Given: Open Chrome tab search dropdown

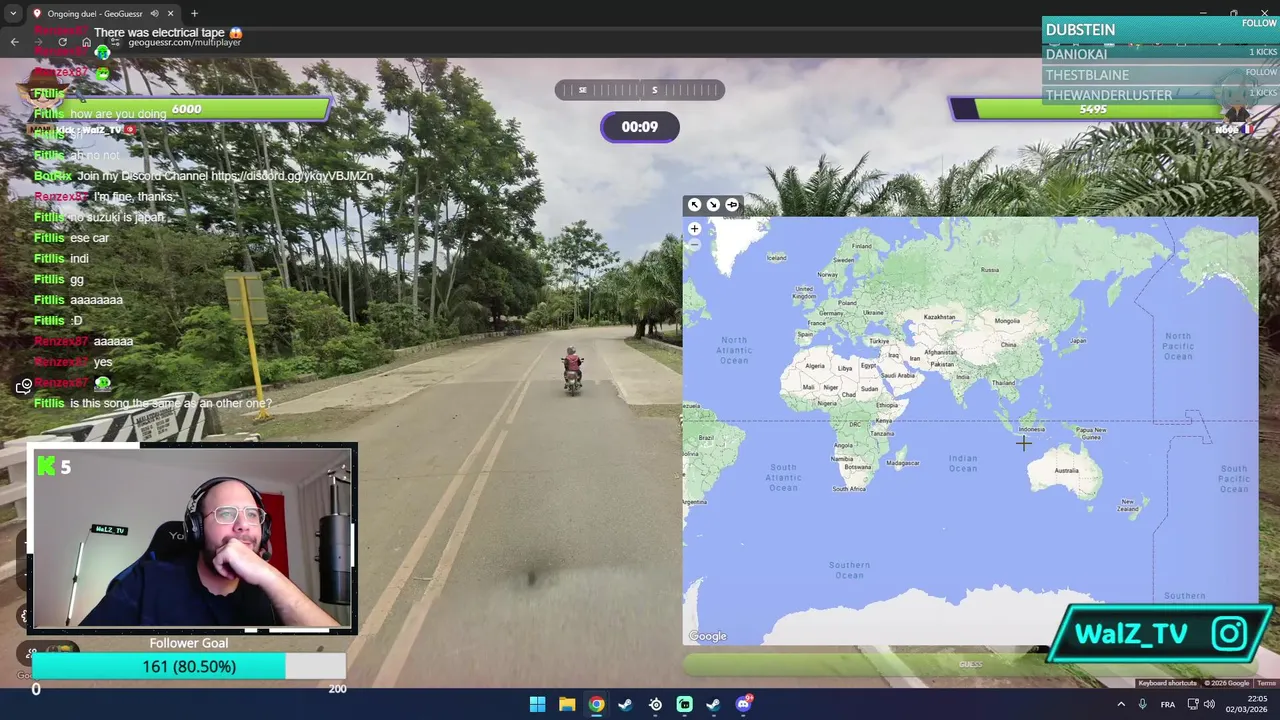Looking at the screenshot, I should [x=13, y=14].
